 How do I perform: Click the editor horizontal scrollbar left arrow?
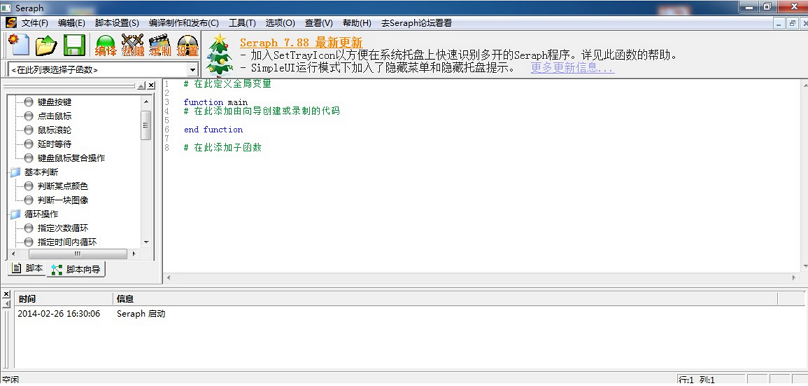pyautogui.click(x=168, y=278)
